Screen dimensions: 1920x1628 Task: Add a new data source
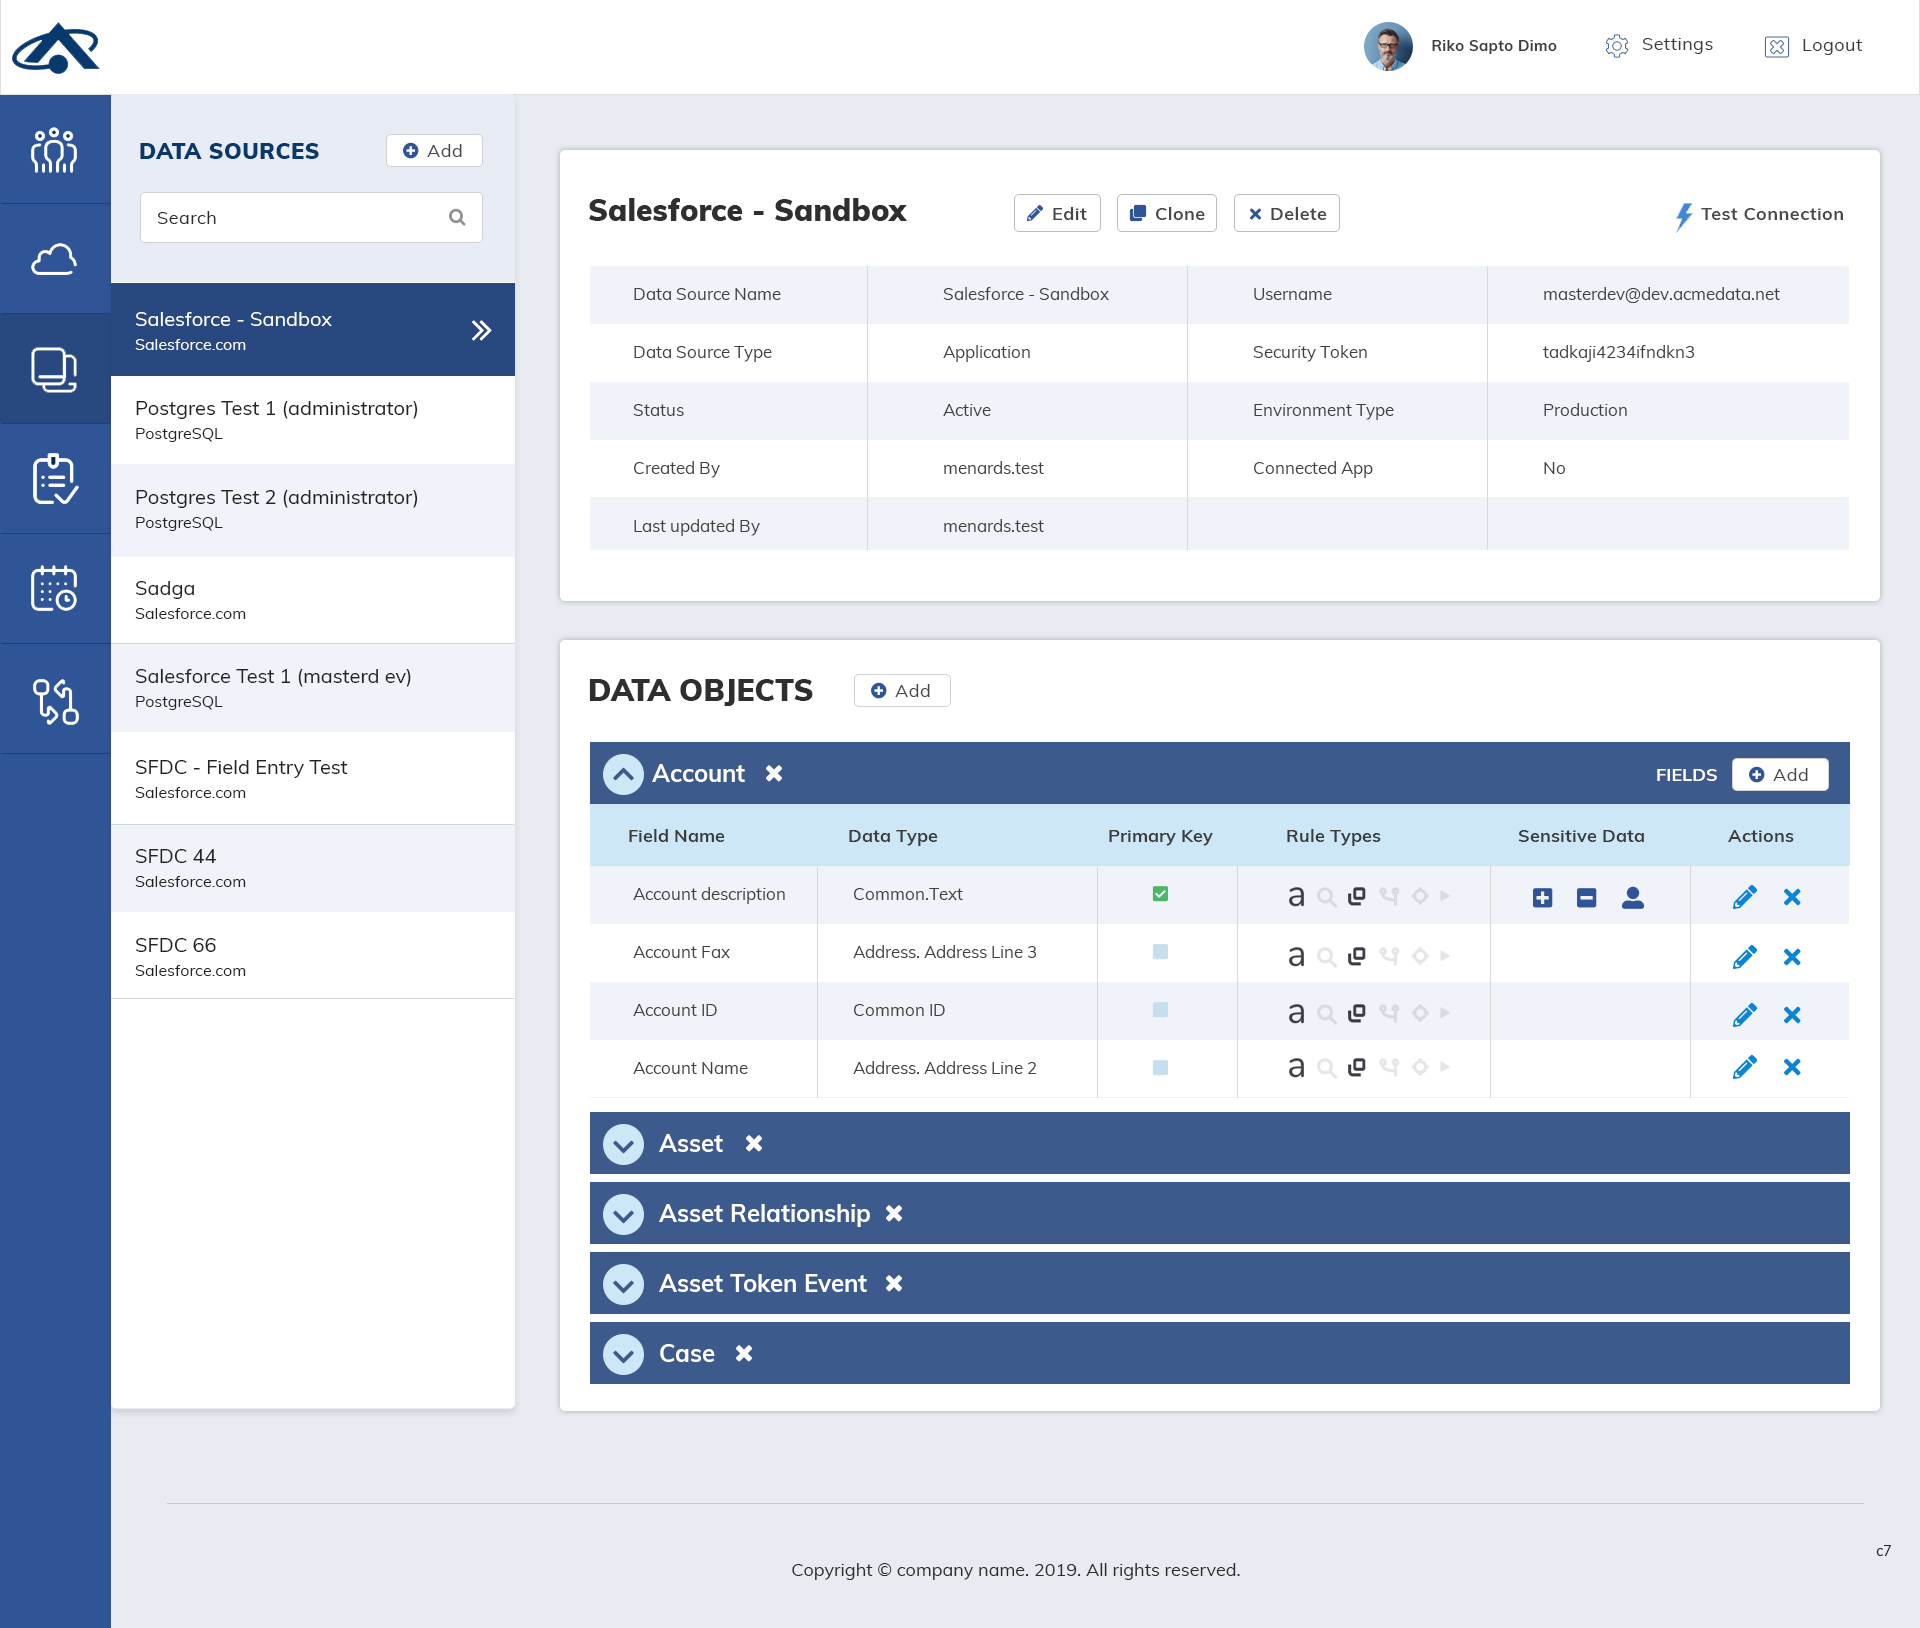click(x=434, y=150)
